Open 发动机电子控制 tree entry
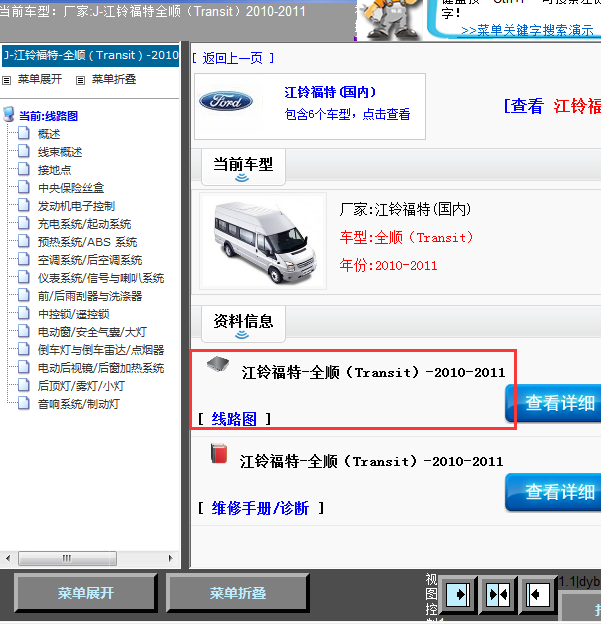The image size is (601, 624). (76, 206)
